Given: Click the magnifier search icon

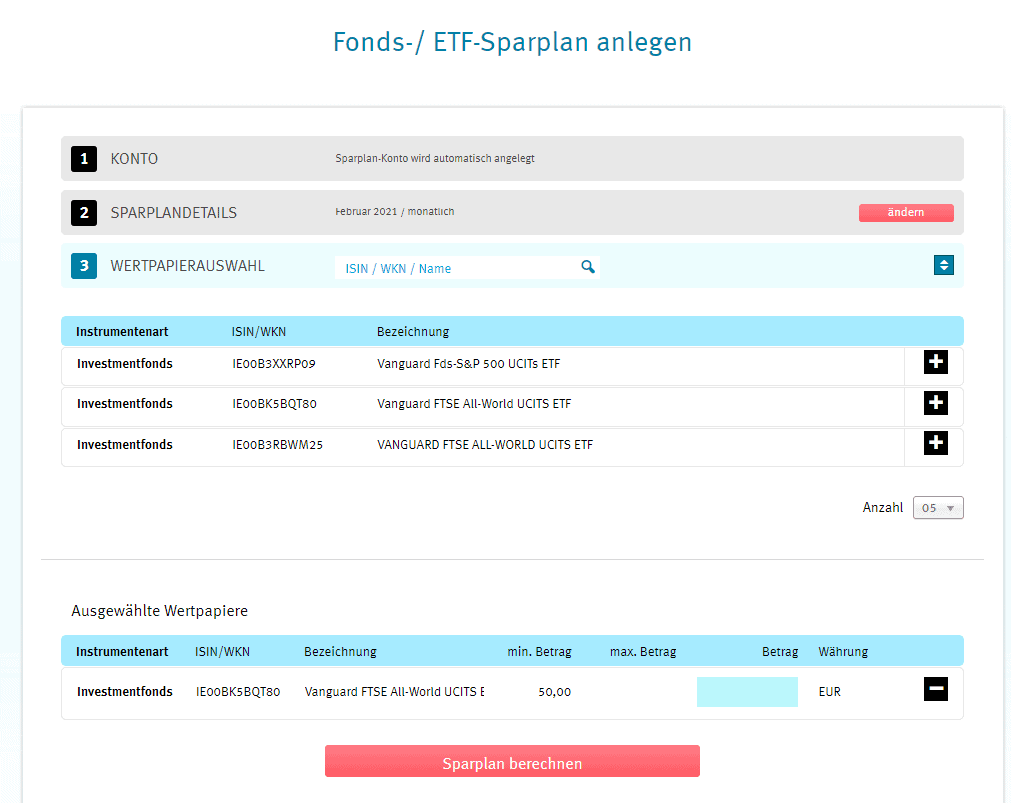Looking at the screenshot, I should tap(587, 266).
